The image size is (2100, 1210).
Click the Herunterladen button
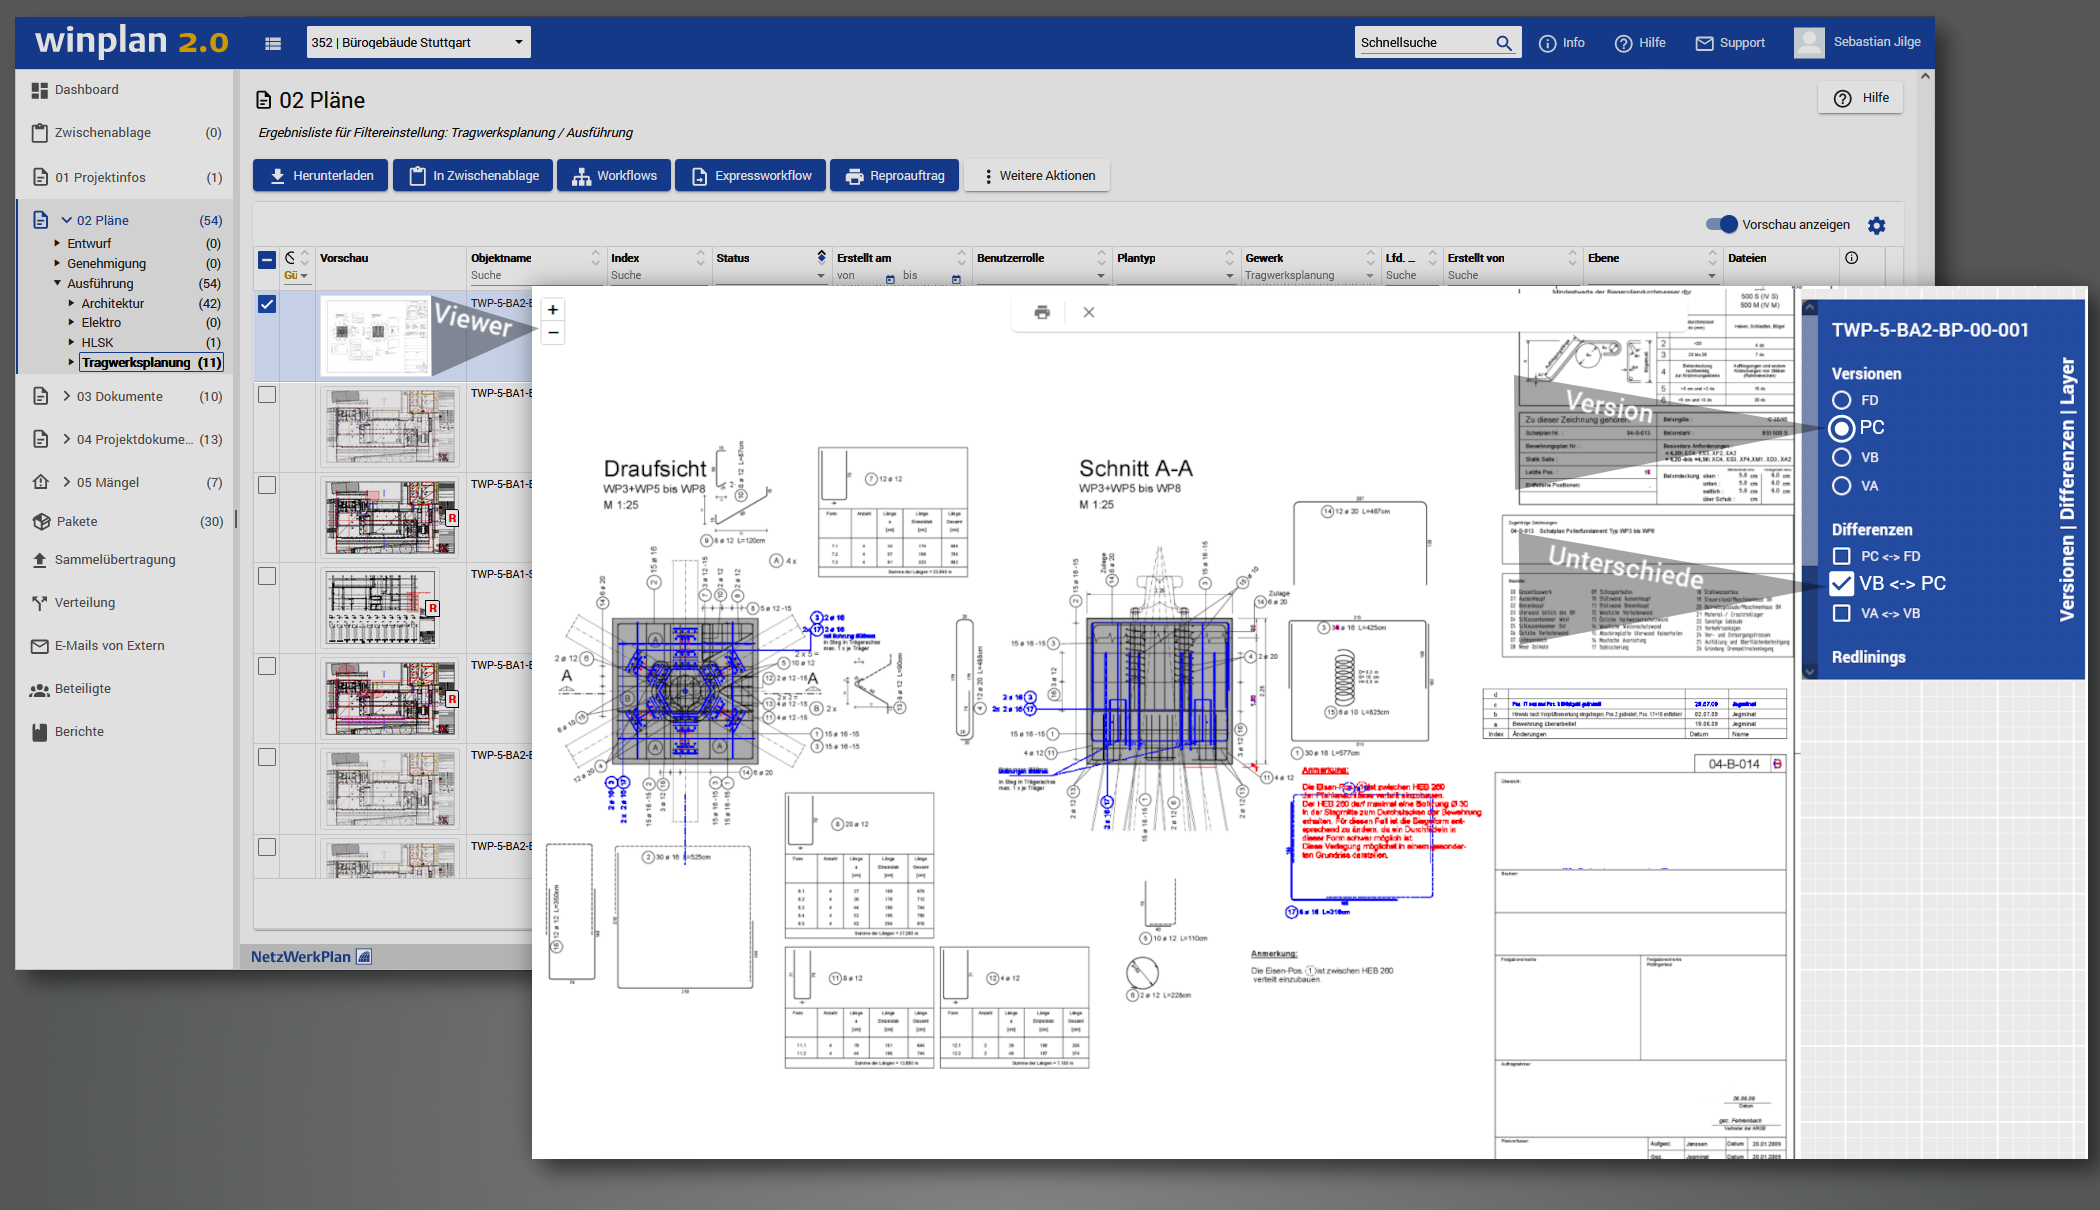(x=320, y=175)
